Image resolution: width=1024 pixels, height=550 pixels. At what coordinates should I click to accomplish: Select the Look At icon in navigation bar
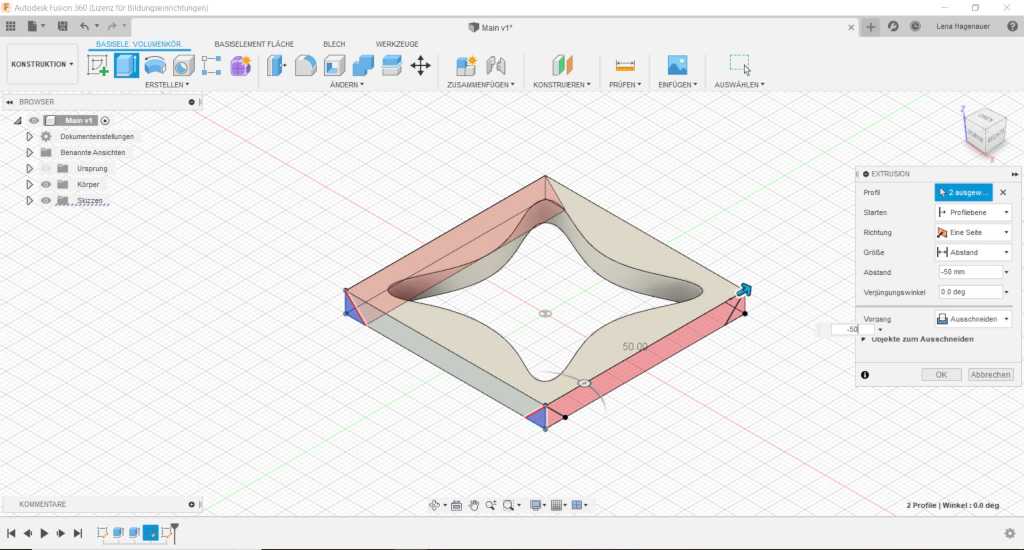tap(456, 505)
